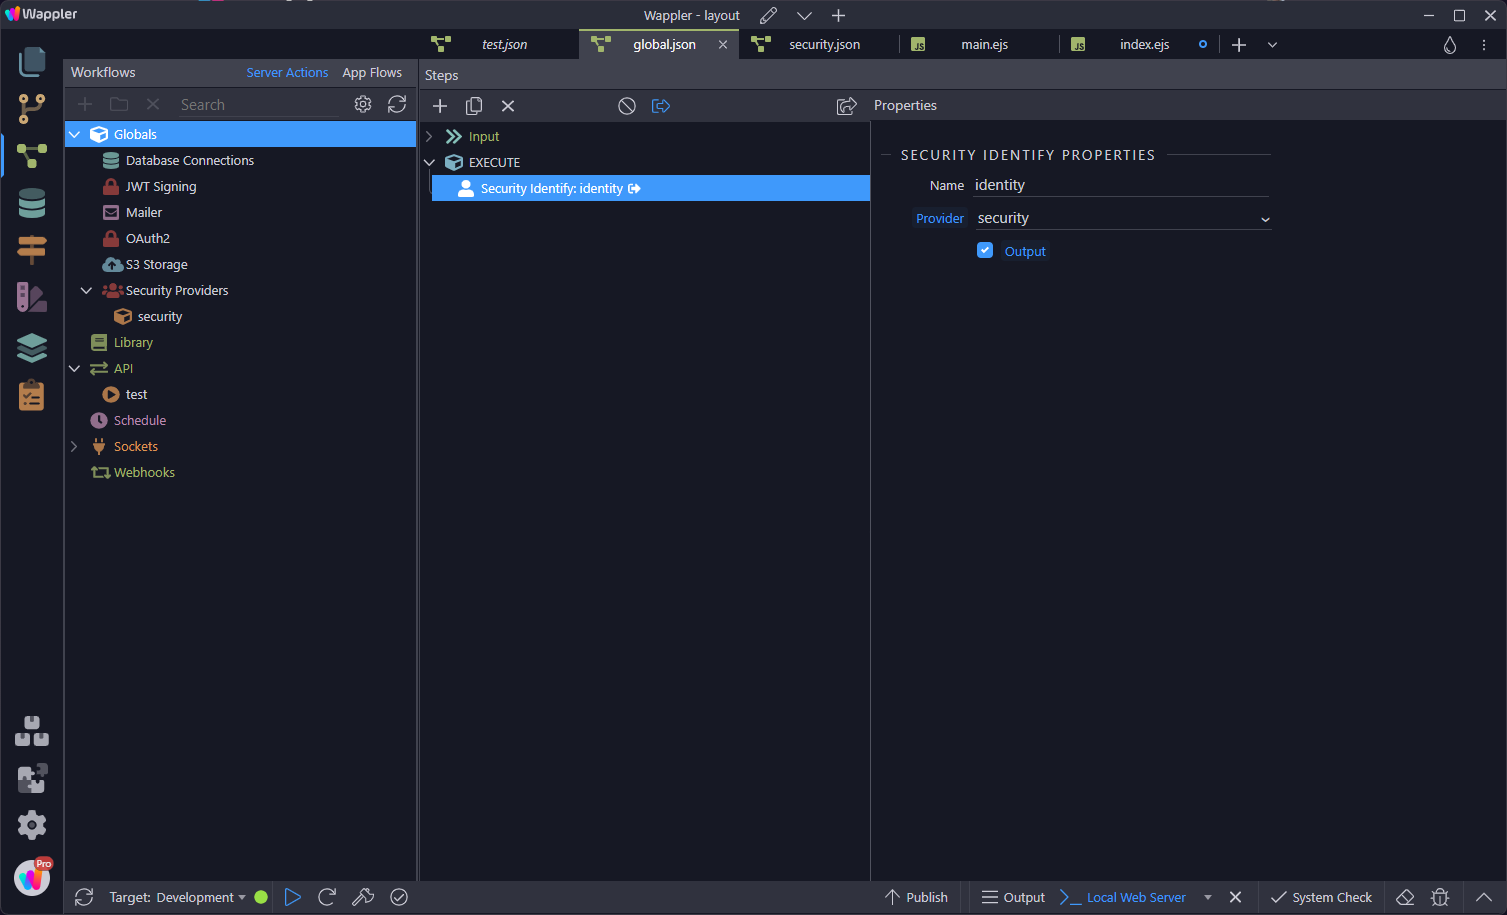Select the Server Actions tab
Viewport: 1507px width, 915px height.
click(x=287, y=72)
